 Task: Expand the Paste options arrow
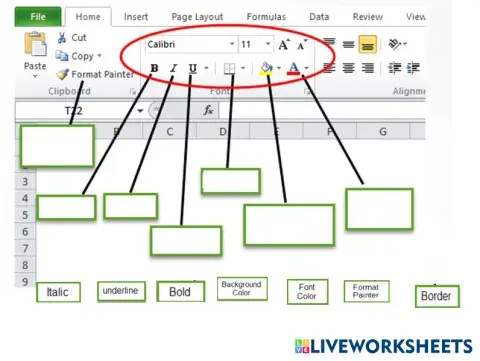pyautogui.click(x=35, y=77)
